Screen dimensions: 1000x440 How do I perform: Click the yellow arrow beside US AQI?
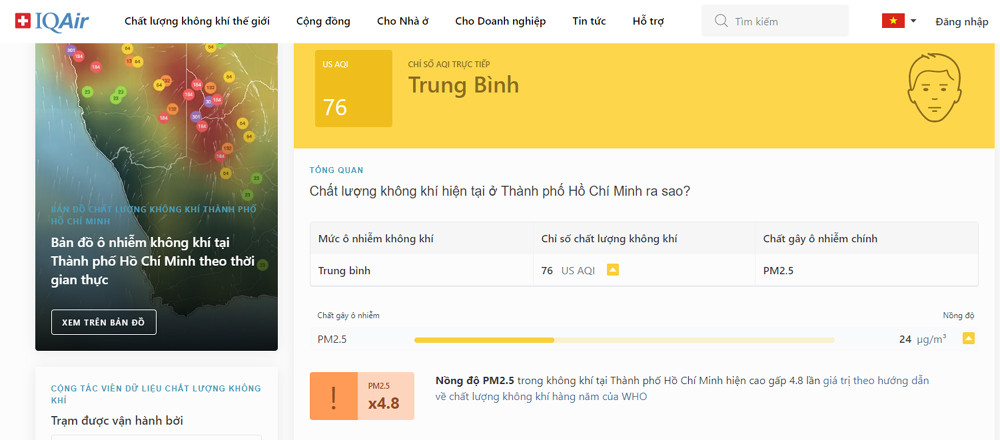[x=613, y=270]
